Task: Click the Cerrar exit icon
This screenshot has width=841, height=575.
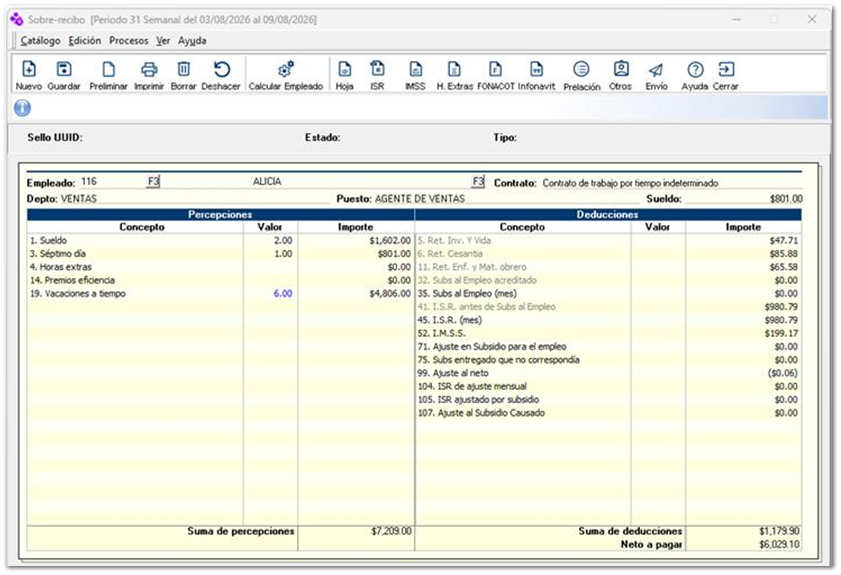Action: point(726,69)
